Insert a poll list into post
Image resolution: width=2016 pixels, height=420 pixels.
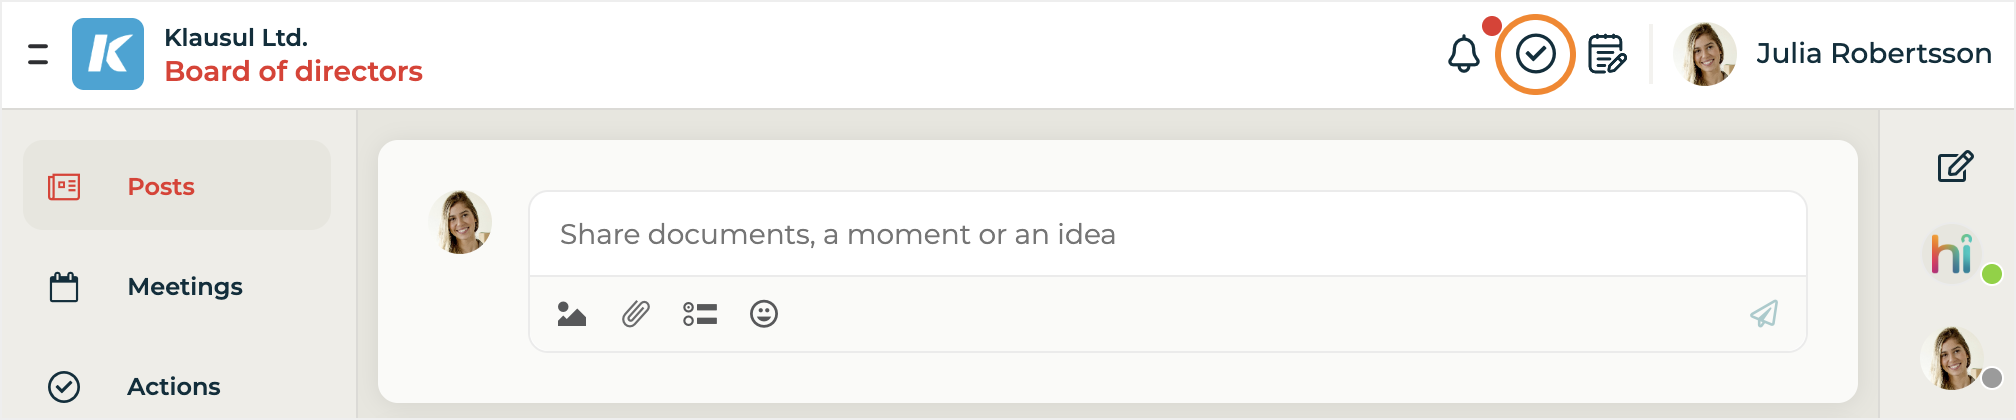[700, 315]
